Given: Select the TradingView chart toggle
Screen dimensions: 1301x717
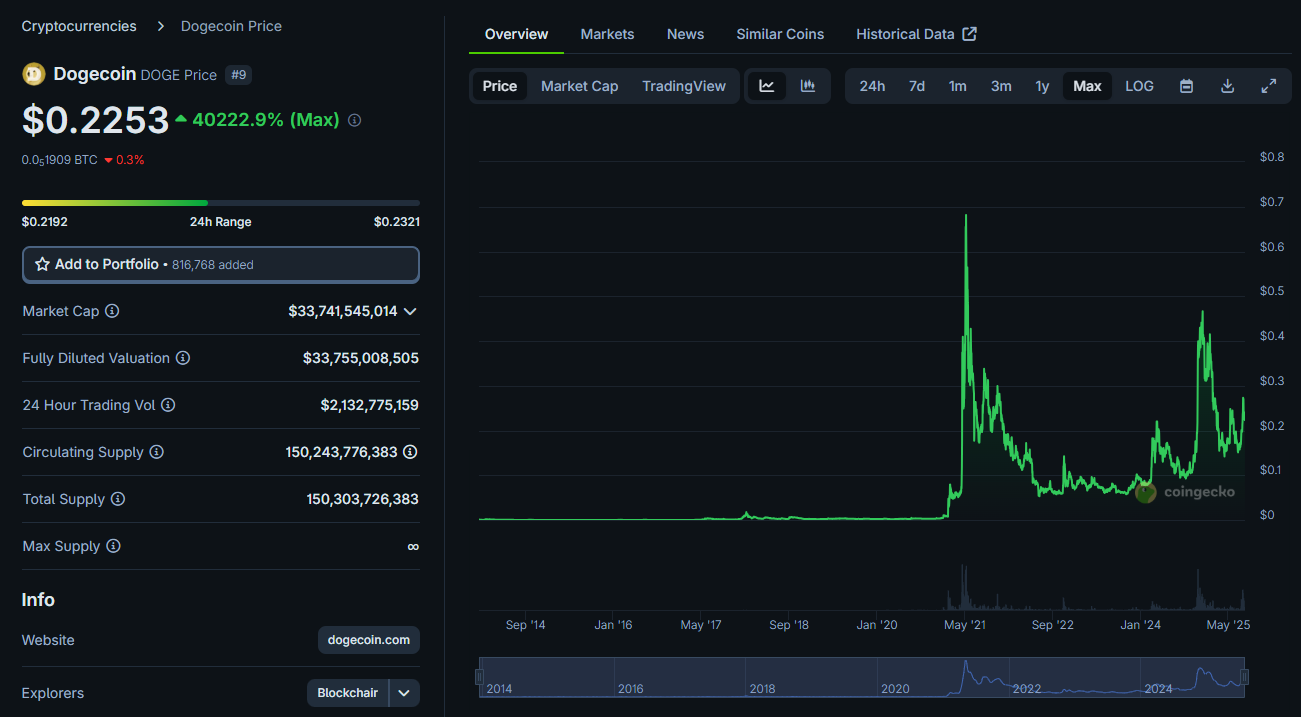Looking at the screenshot, I should tap(684, 86).
